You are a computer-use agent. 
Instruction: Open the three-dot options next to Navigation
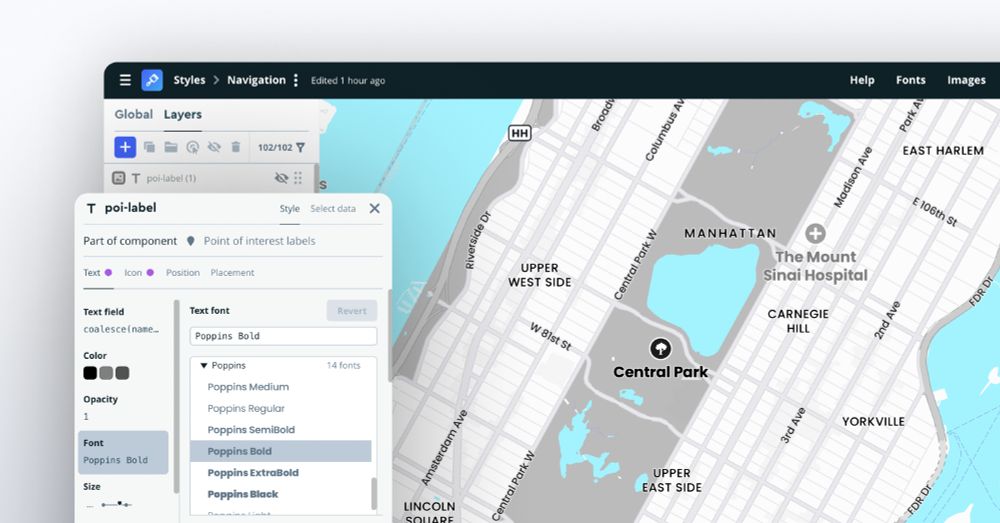pyautogui.click(x=295, y=80)
